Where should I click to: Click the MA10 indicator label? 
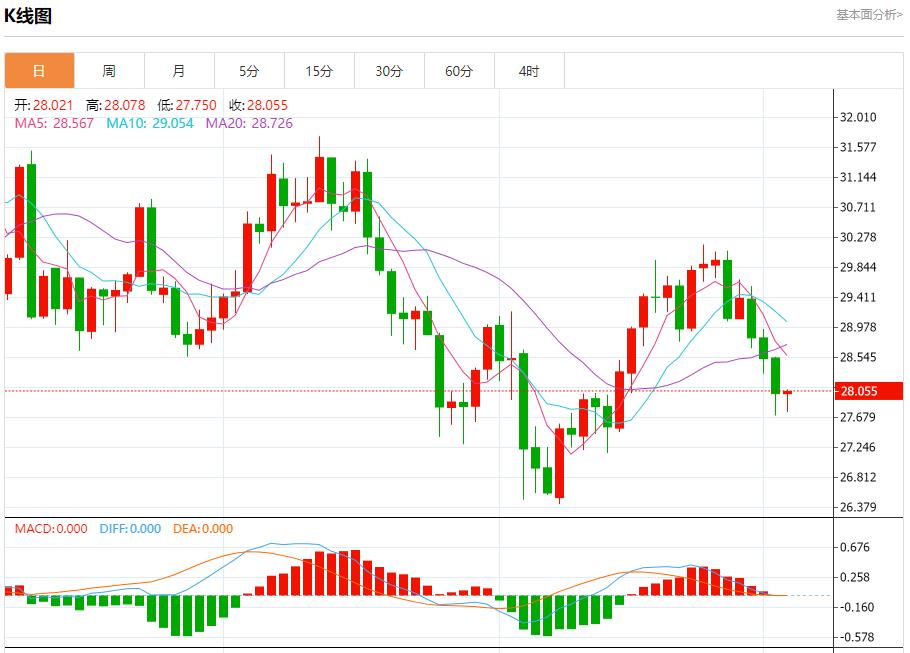point(150,123)
